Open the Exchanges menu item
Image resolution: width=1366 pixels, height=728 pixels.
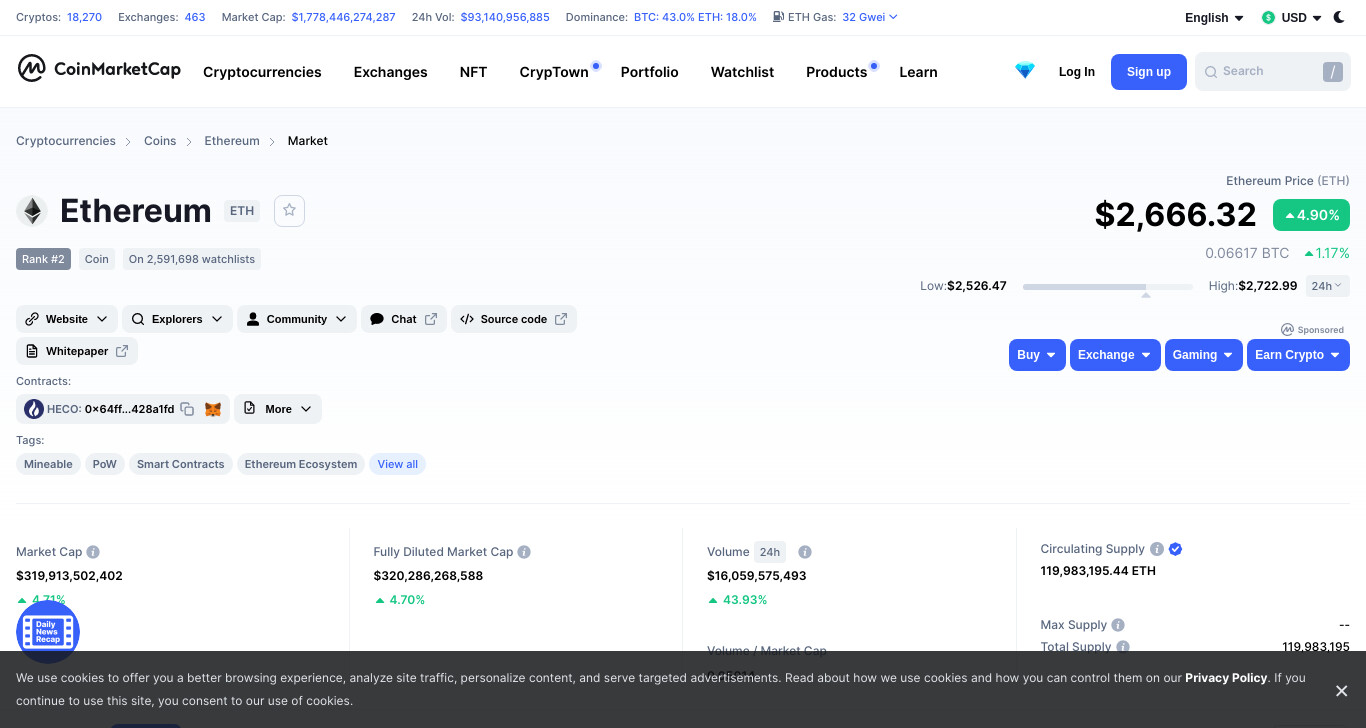coord(390,72)
